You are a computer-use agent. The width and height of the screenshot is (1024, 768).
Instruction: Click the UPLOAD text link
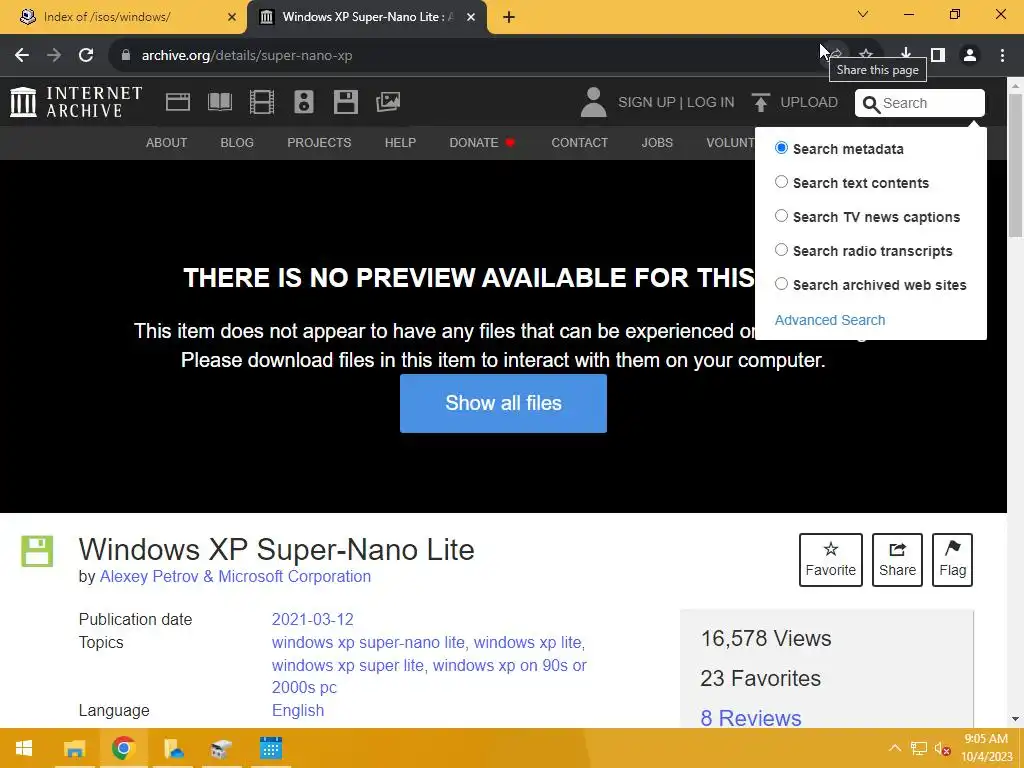(809, 103)
